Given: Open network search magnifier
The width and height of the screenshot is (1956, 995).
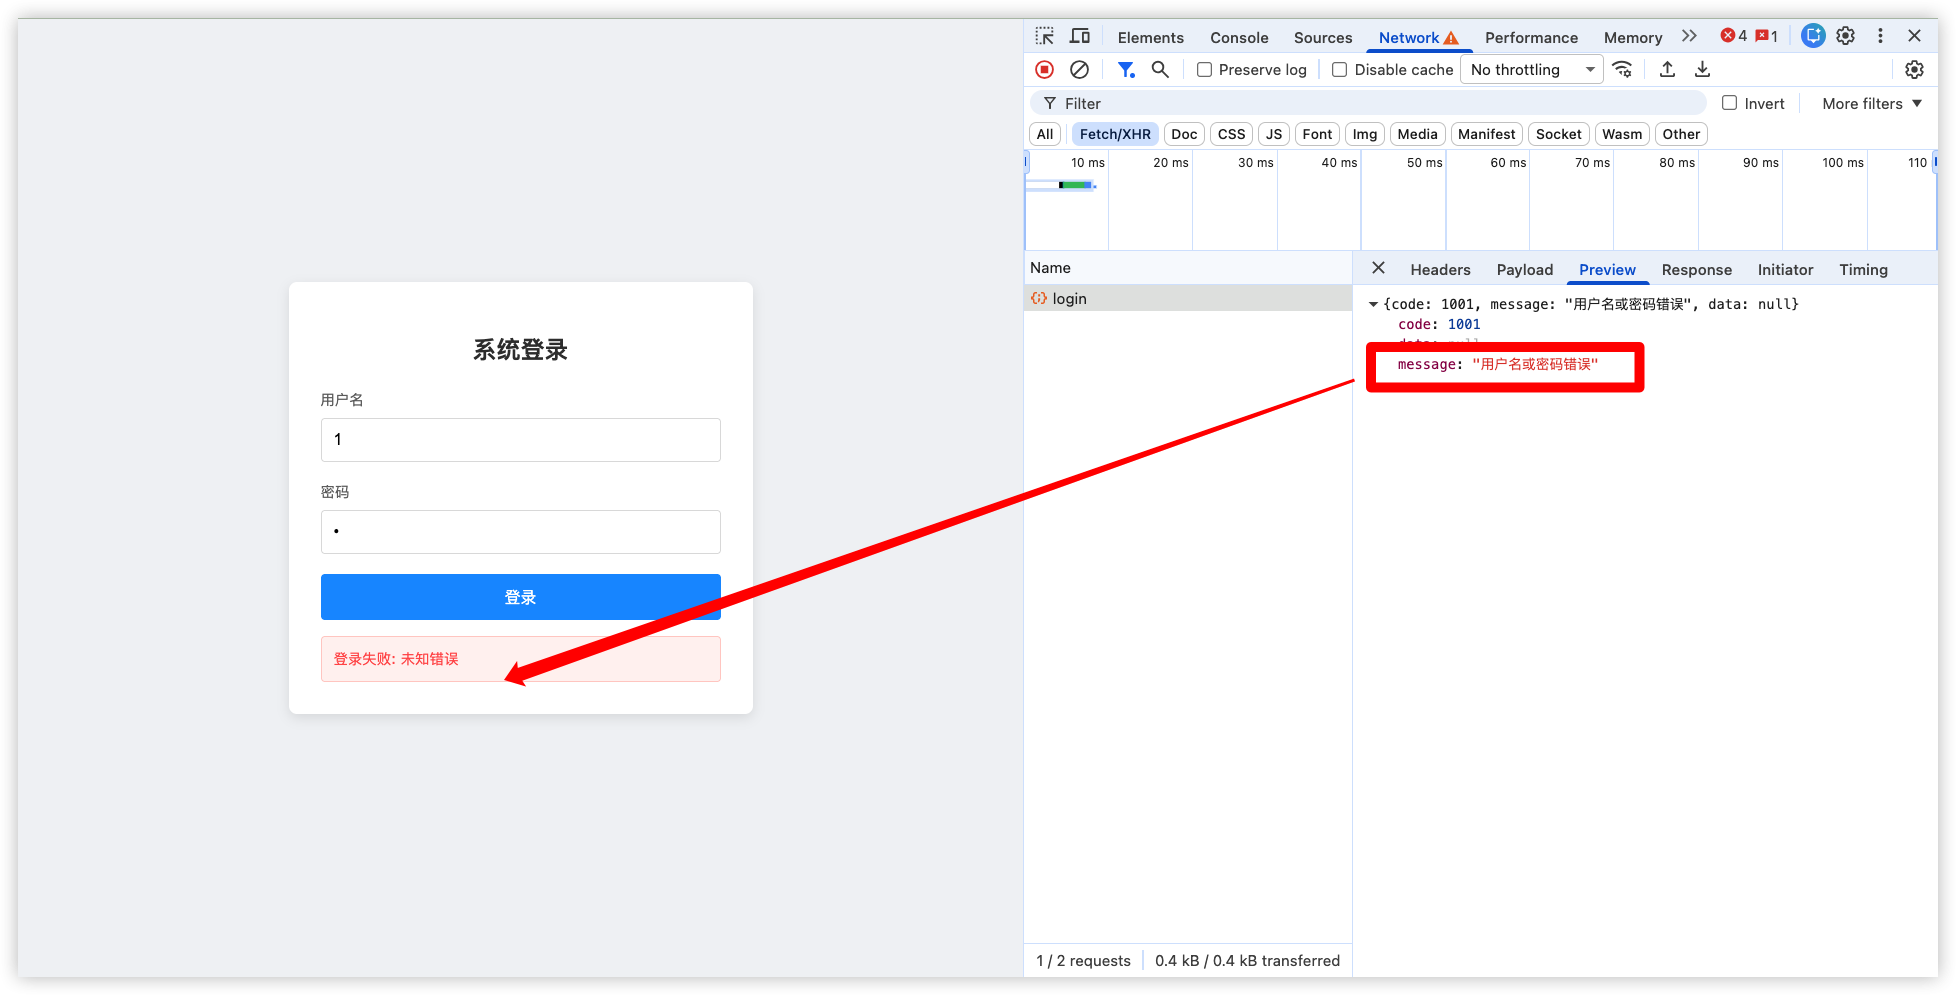Looking at the screenshot, I should coord(1160,70).
